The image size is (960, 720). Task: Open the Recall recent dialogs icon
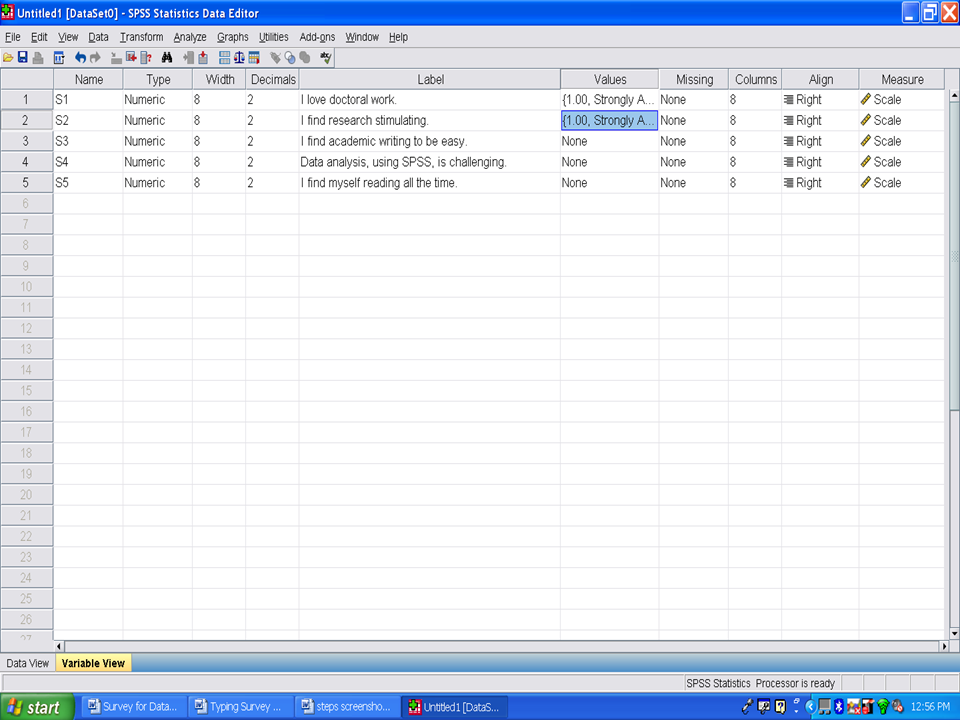tap(59, 58)
